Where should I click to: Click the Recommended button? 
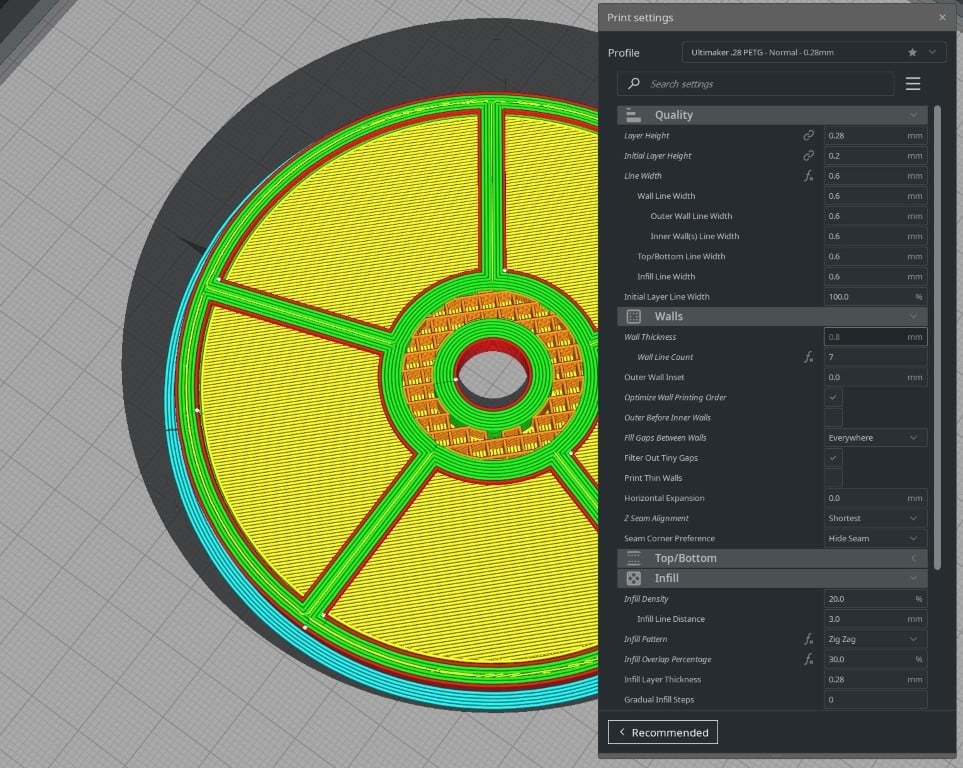663,732
